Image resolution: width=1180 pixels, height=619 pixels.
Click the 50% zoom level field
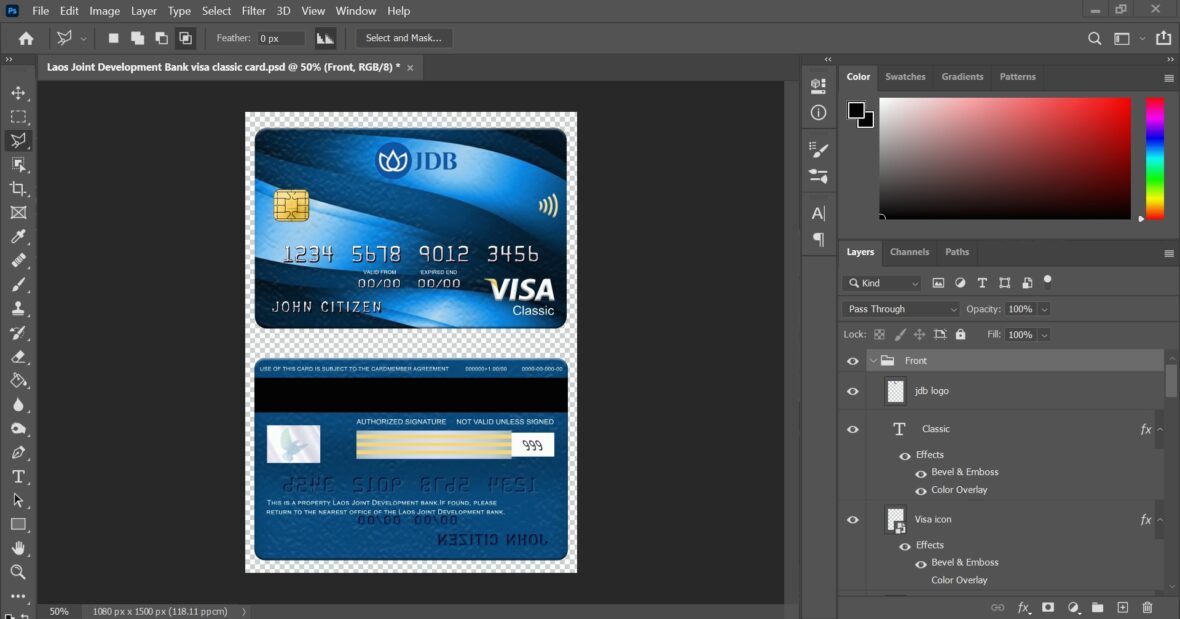pyautogui.click(x=59, y=611)
